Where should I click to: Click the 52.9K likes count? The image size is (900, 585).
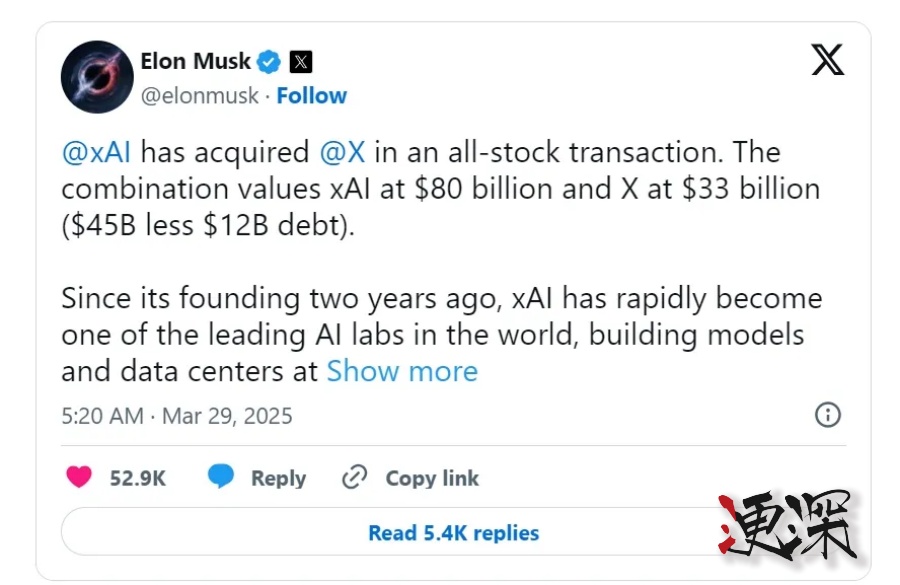(138, 478)
